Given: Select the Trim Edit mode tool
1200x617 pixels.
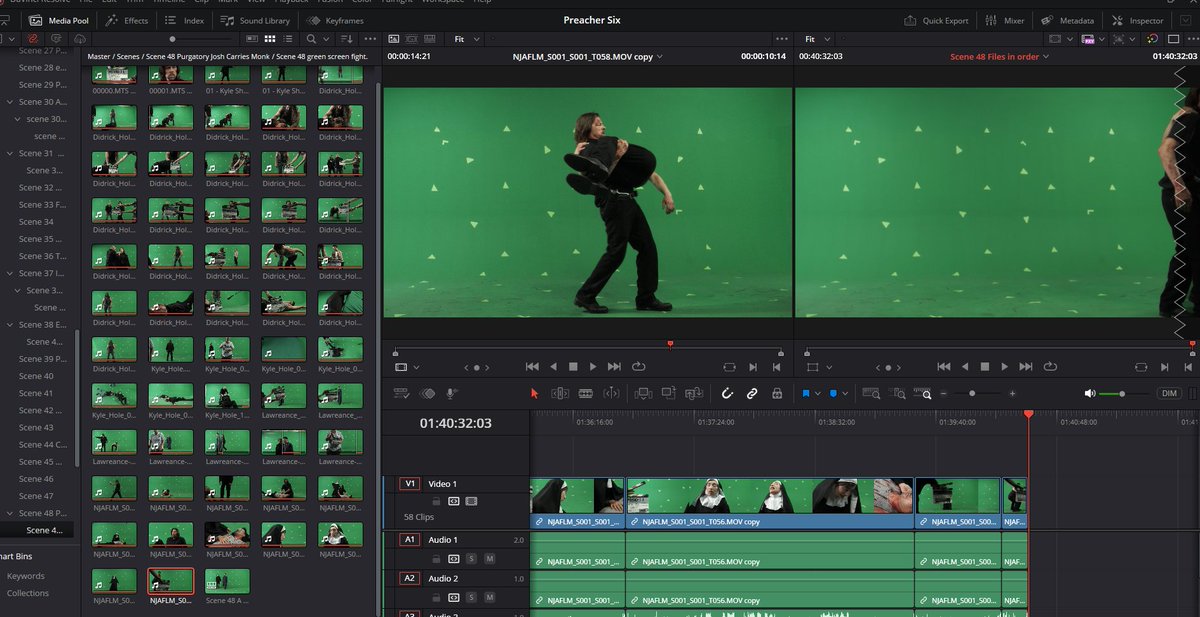Looking at the screenshot, I should 558,393.
